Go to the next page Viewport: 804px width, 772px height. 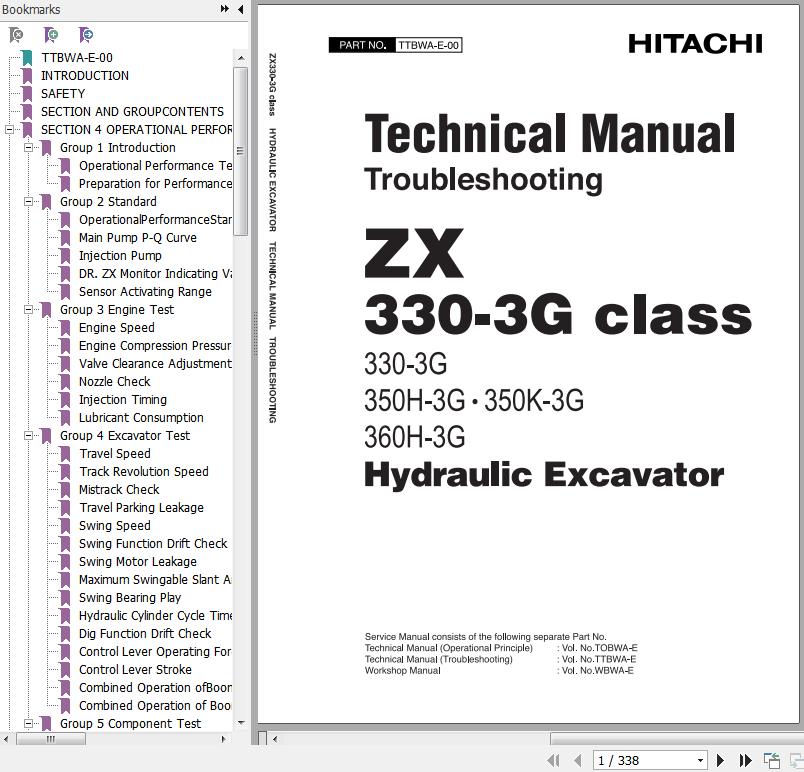720,760
